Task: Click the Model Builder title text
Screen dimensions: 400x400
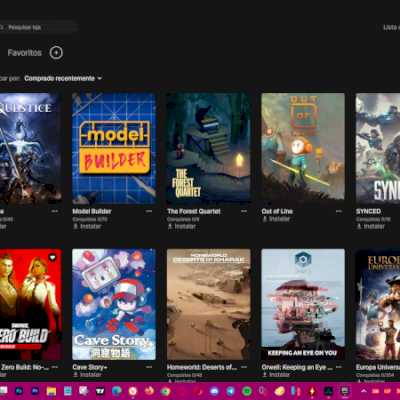Action: [92, 211]
